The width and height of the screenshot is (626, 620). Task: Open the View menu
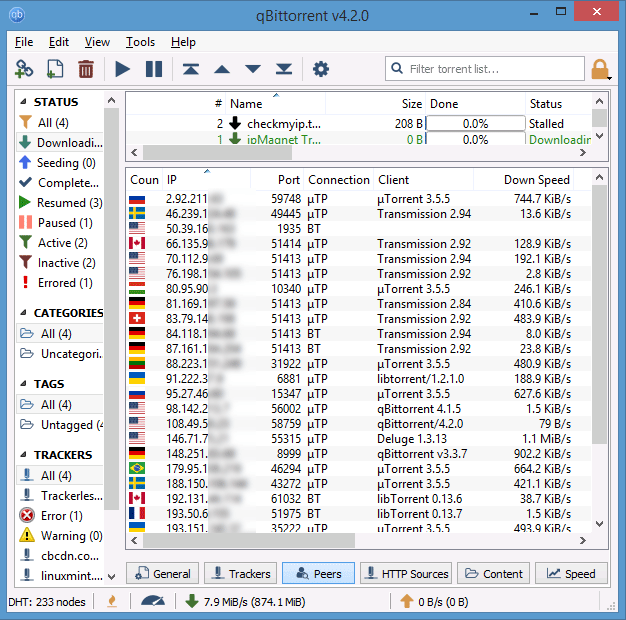(97, 42)
